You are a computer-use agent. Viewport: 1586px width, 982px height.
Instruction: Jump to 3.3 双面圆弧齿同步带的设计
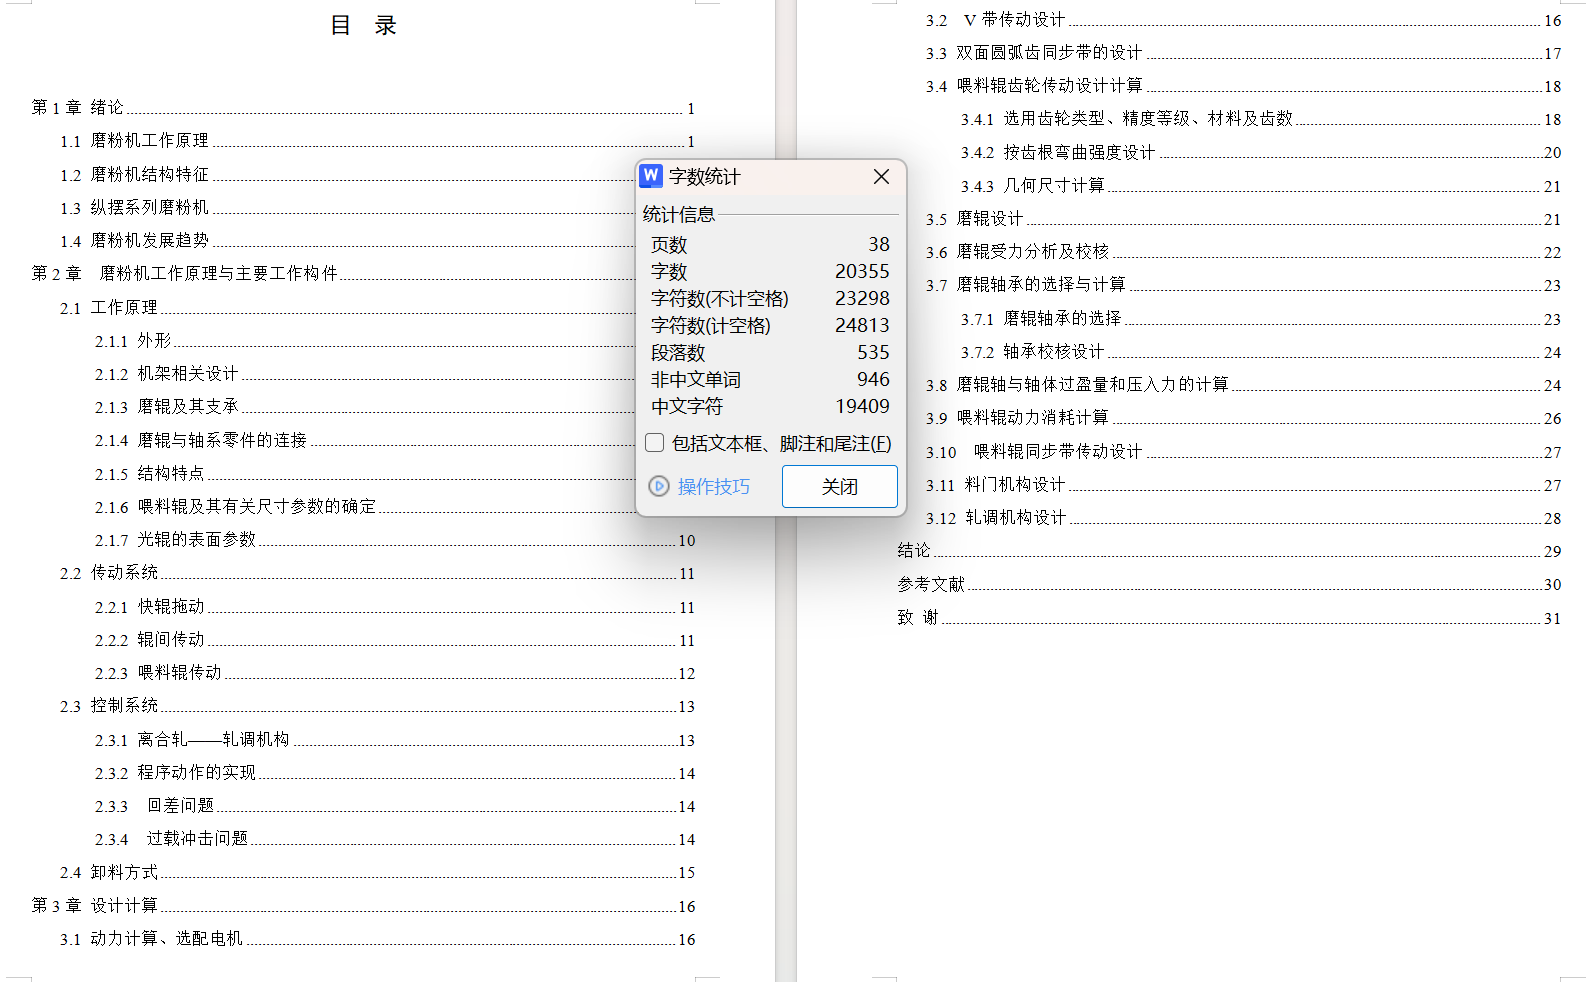1243,53
